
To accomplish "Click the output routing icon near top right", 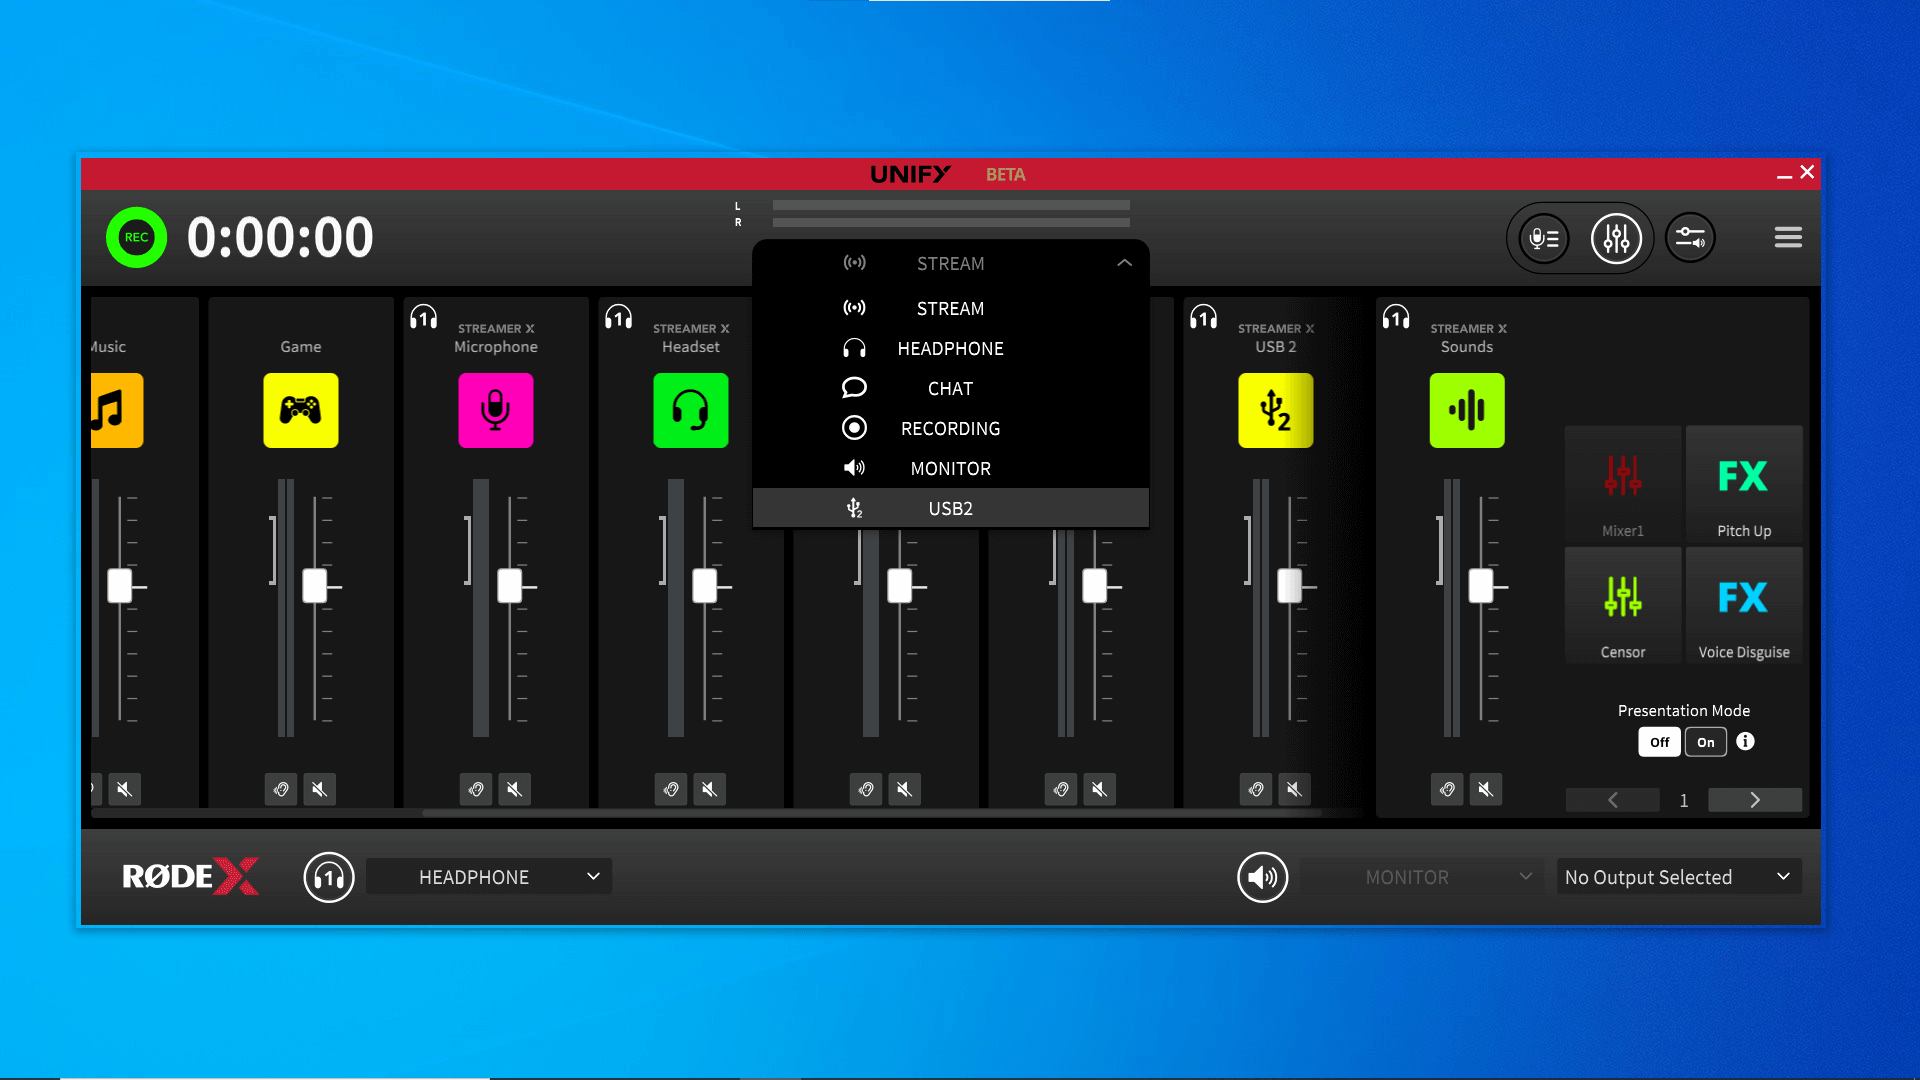I will [1690, 238].
